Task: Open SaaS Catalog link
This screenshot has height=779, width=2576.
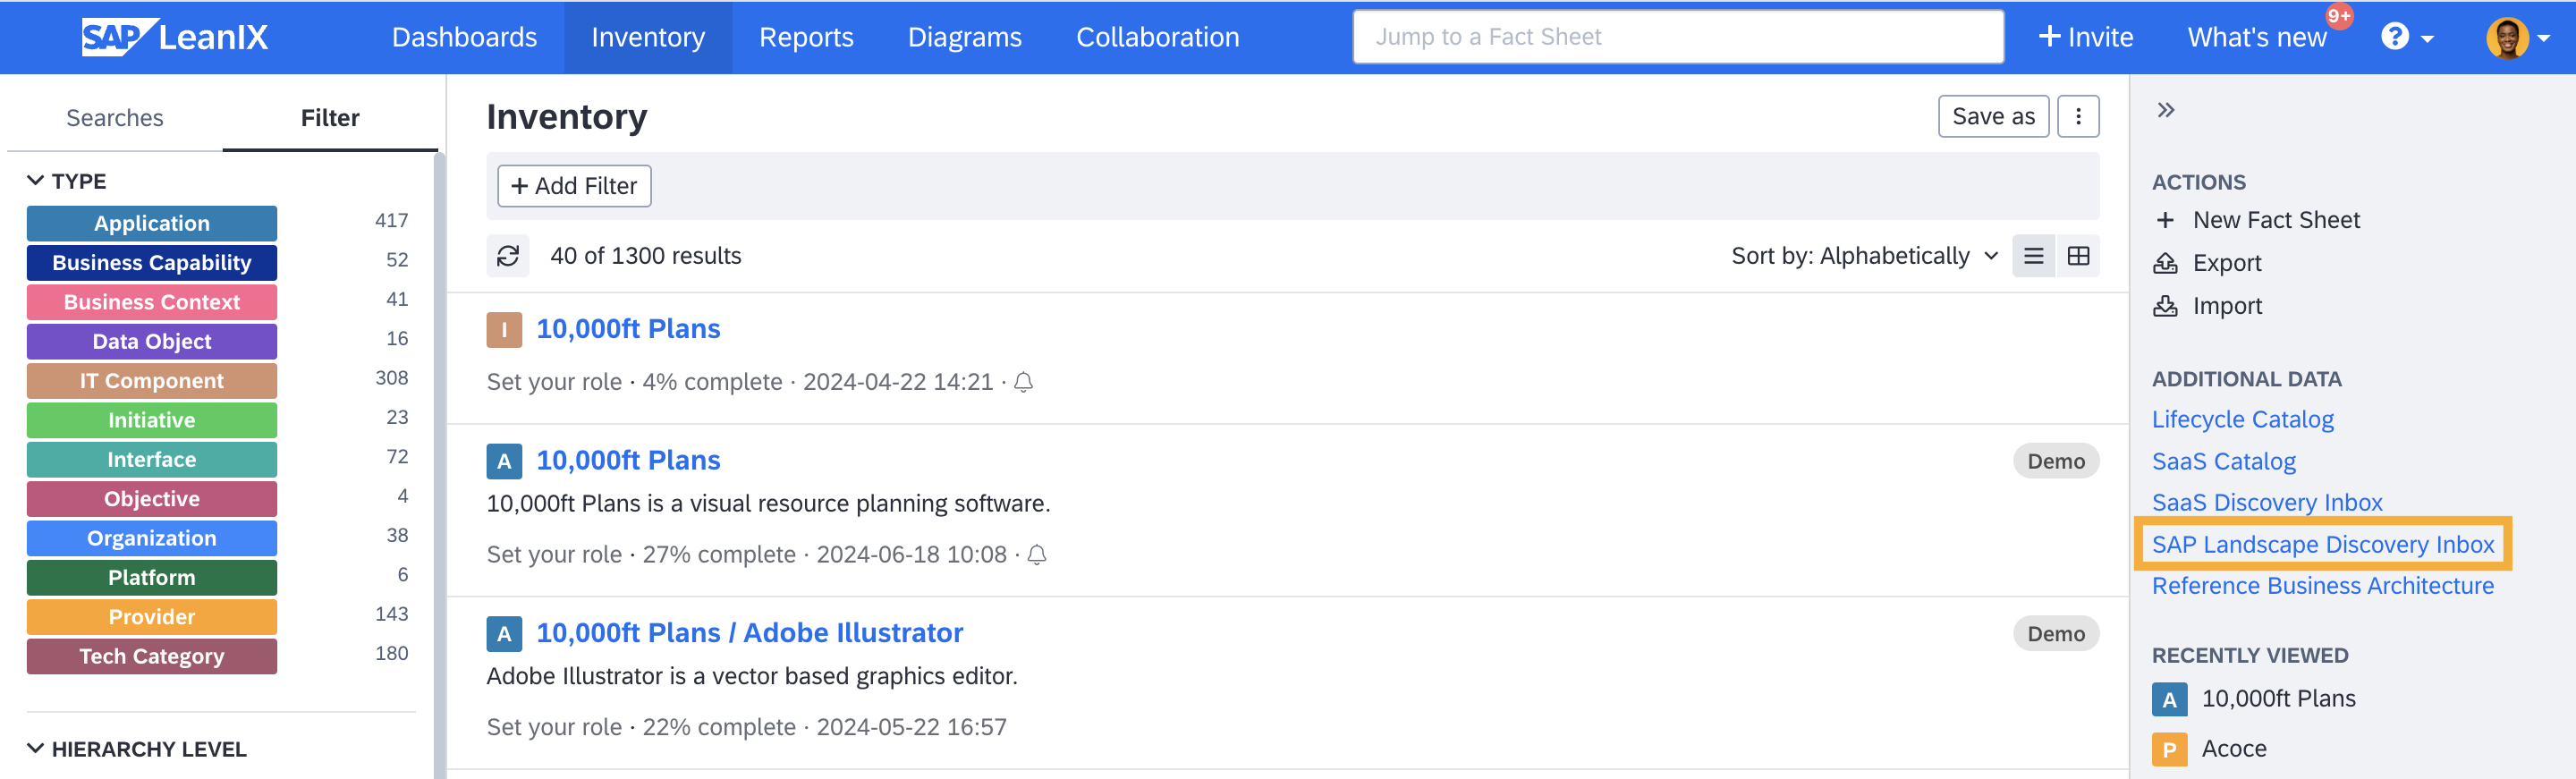Action: point(2223,462)
